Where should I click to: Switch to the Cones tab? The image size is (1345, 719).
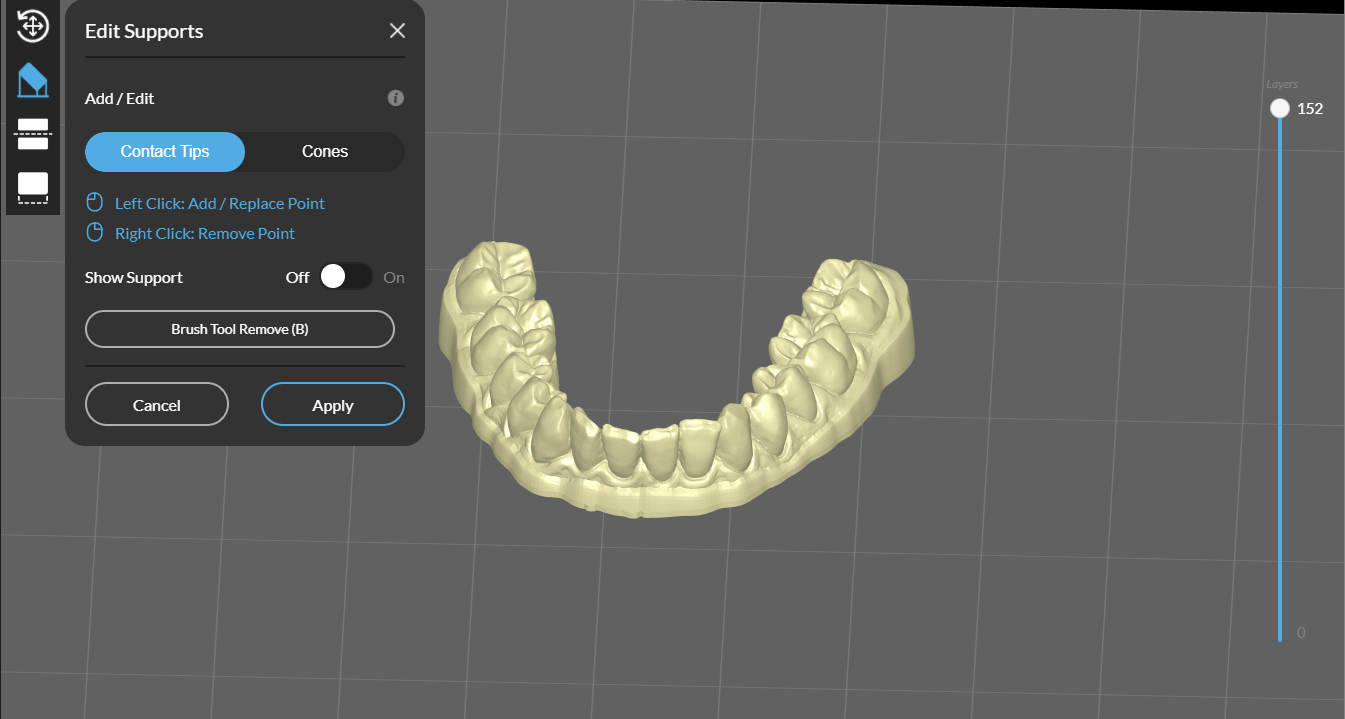click(x=325, y=152)
